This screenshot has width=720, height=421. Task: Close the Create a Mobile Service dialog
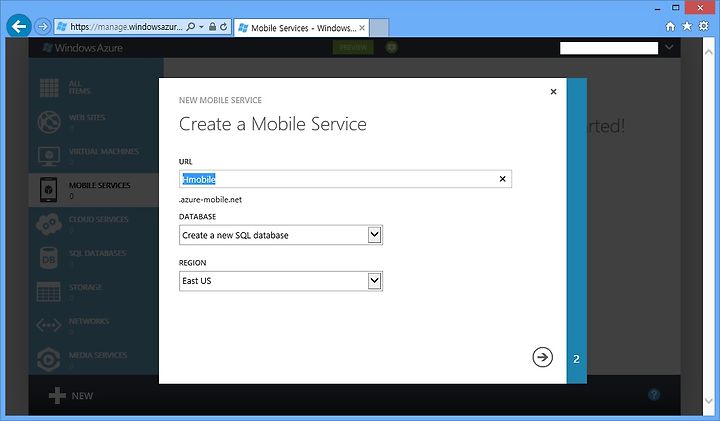pos(553,92)
